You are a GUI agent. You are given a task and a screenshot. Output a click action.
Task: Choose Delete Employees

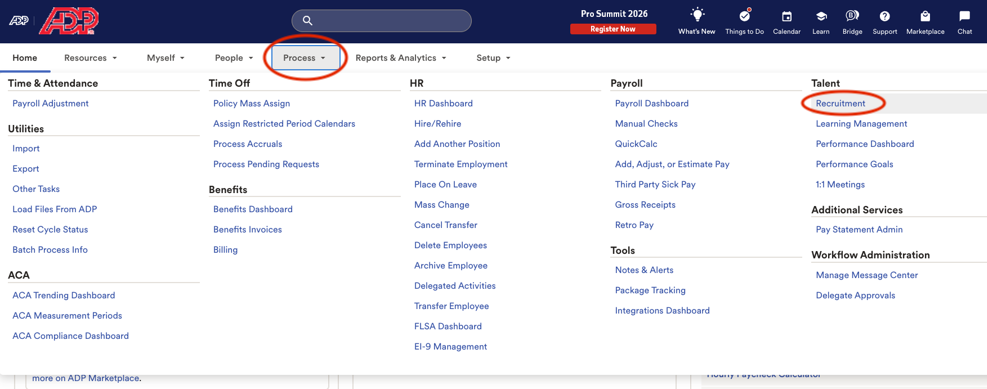(x=451, y=245)
